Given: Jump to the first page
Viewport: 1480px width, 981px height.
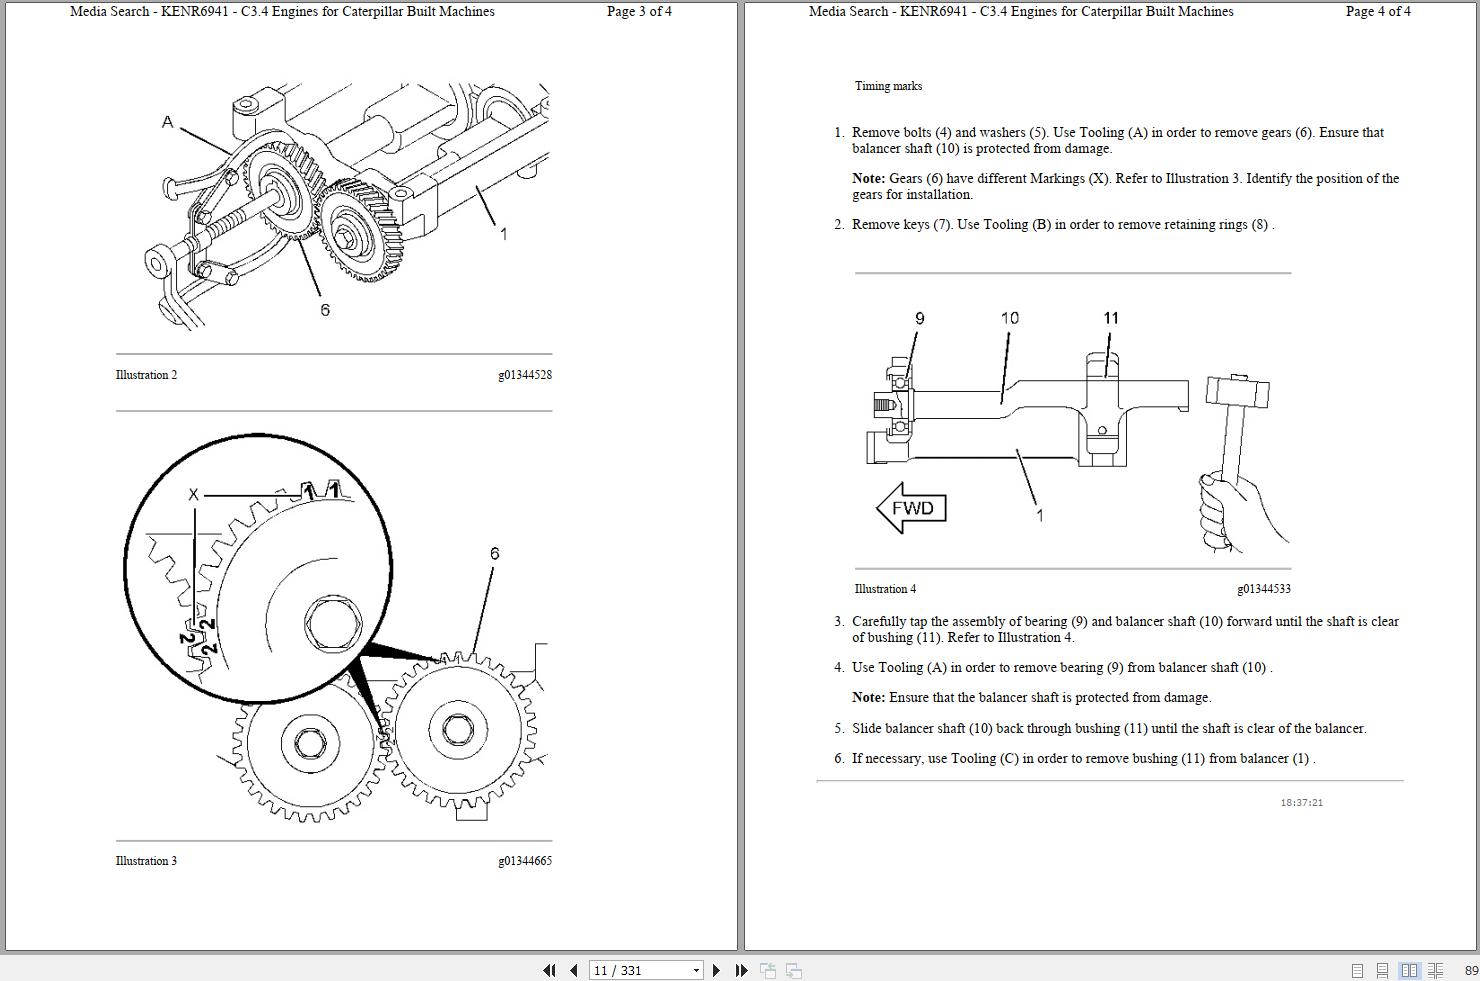Looking at the screenshot, I should 551,970.
